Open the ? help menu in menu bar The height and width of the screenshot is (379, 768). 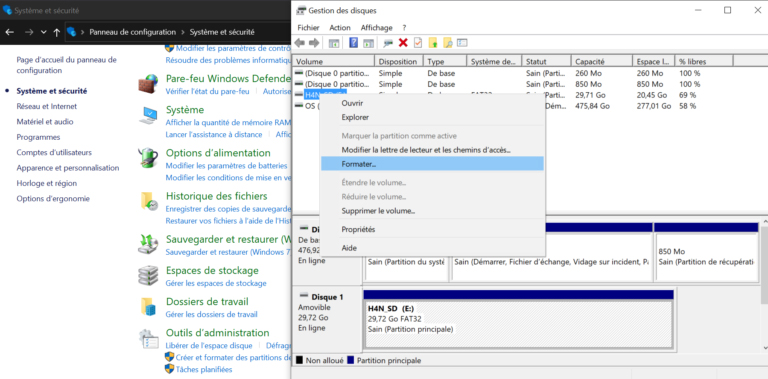(404, 28)
